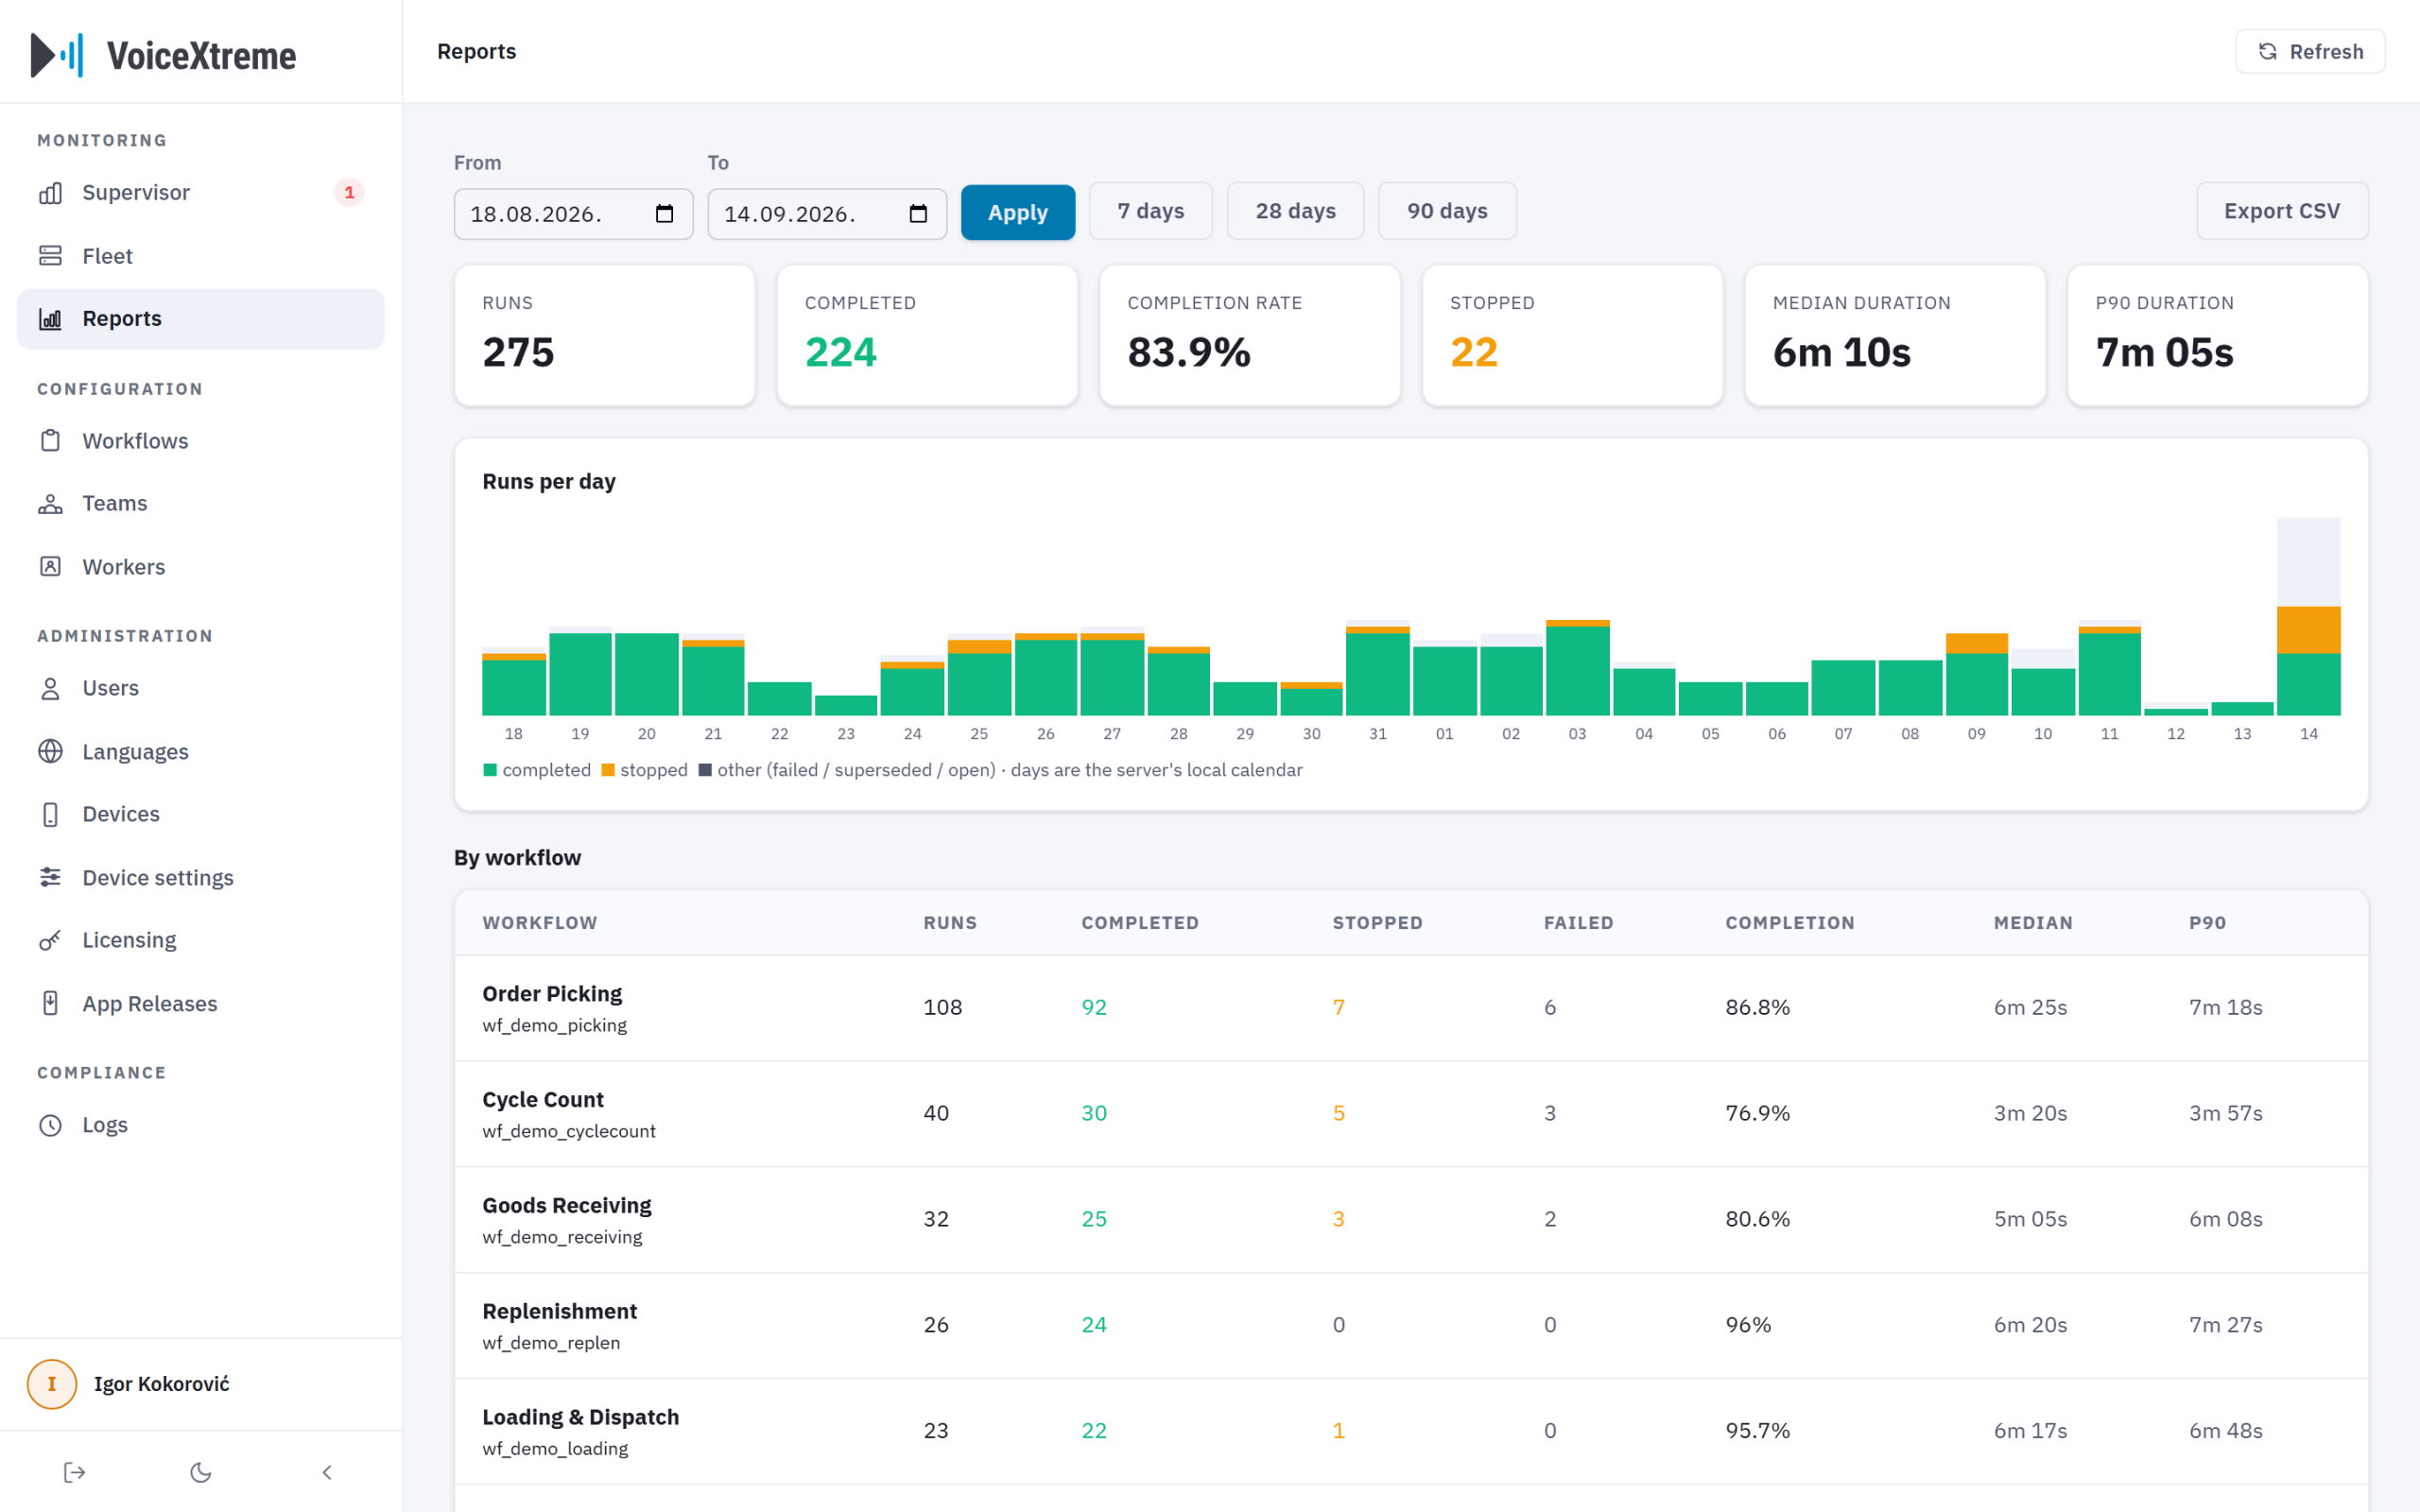2420x1512 pixels.
Task: Click the Supervisor notification badge 1
Action: 349,192
